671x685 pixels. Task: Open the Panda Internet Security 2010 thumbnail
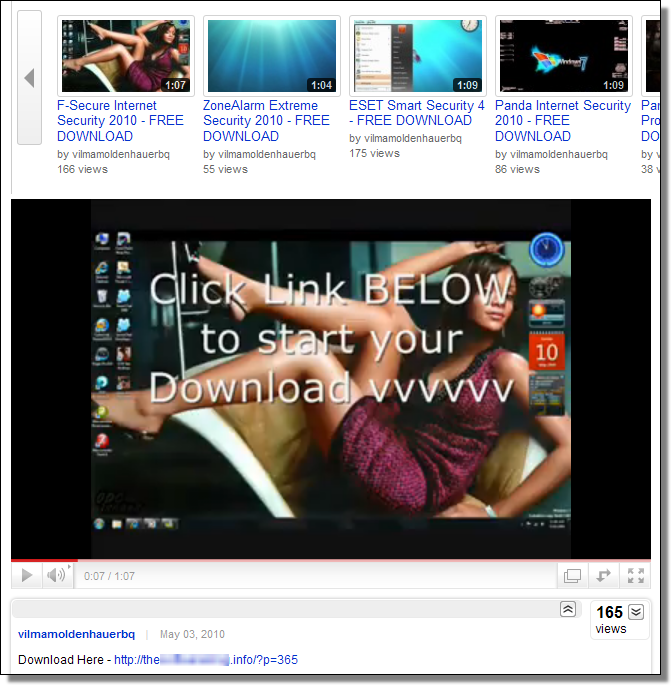[x=563, y=55]
